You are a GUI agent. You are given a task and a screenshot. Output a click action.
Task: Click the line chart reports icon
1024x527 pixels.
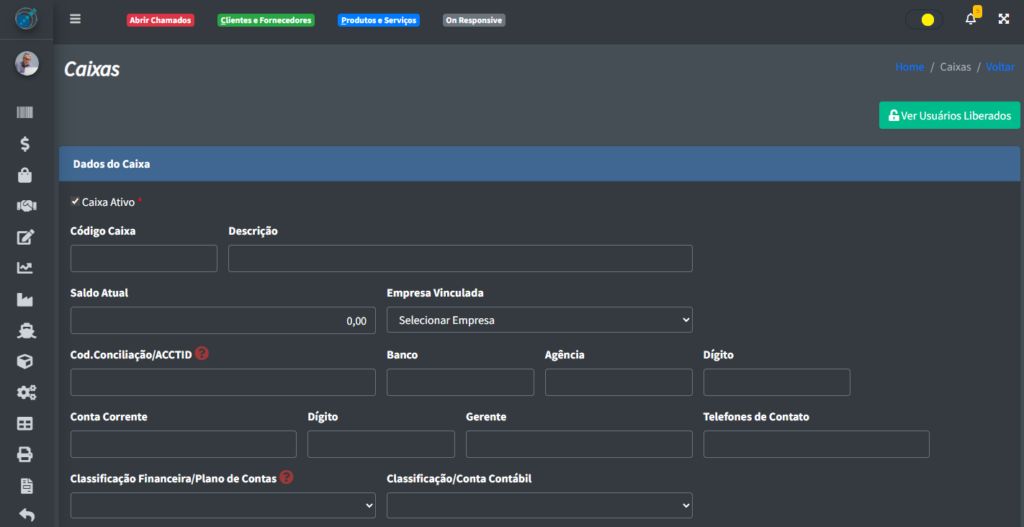tap(26, 268)
